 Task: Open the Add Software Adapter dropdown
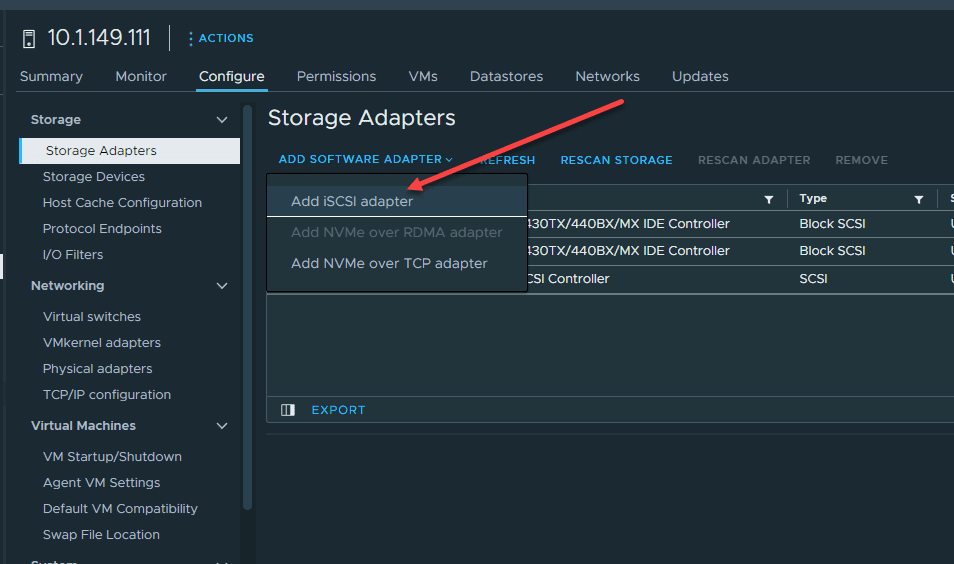click(366, 160)
